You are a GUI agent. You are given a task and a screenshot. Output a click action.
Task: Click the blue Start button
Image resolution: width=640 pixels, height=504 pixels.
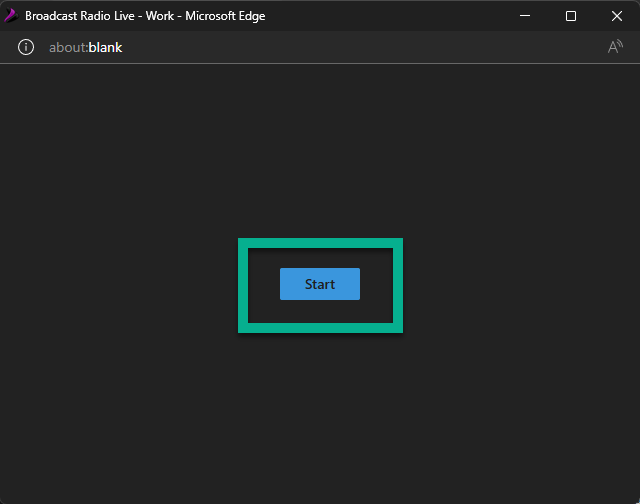320,284
